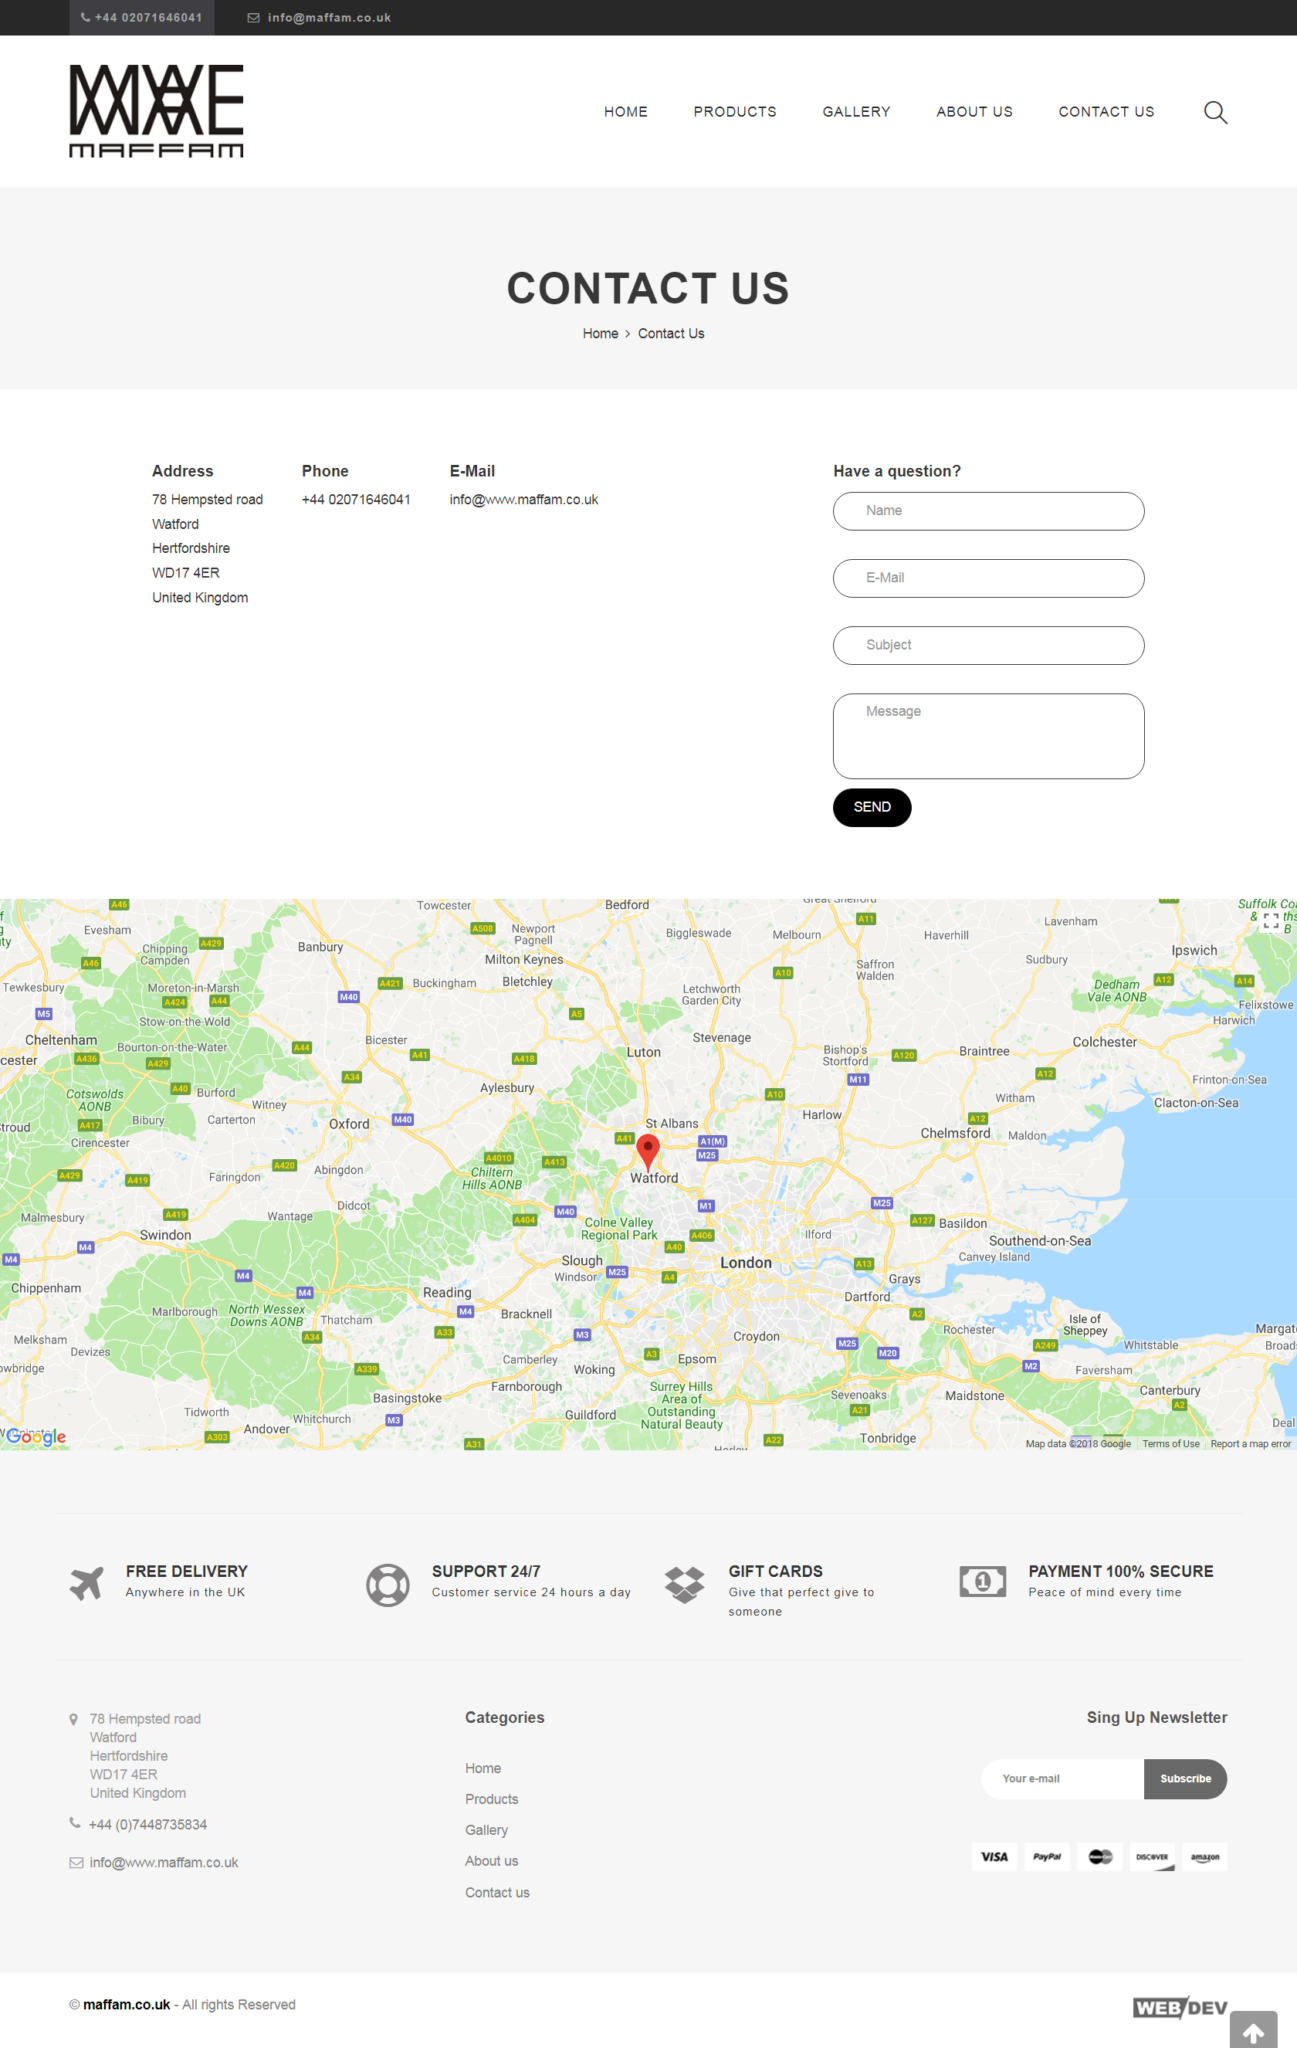The image size is (1297, 2048).
Task: Focus the Name input field
Action: tap(988, 511)
